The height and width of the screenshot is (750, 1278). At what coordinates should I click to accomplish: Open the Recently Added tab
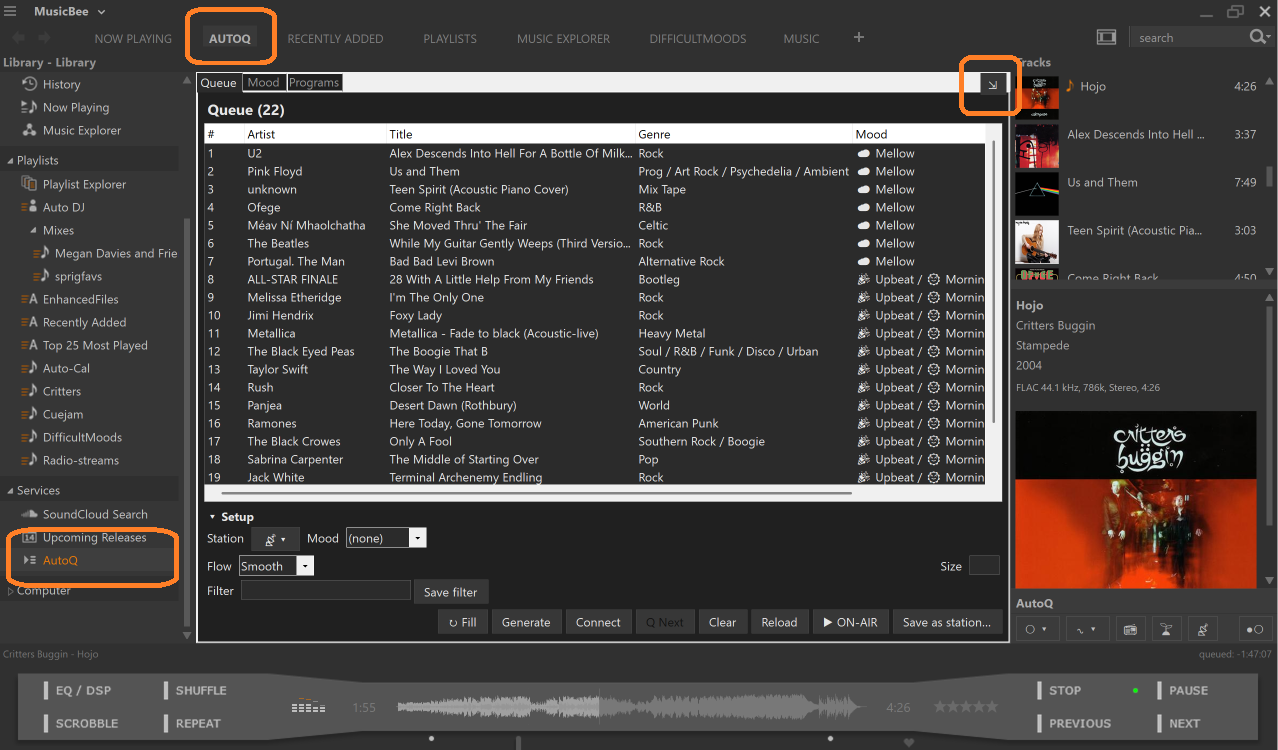click(335, 39)
